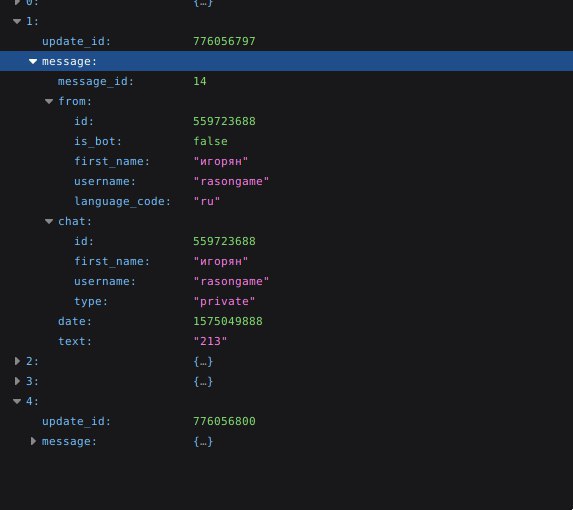573x510 pixels.
Task: Collapse array item 1
Action: click(x=17, y=21)
